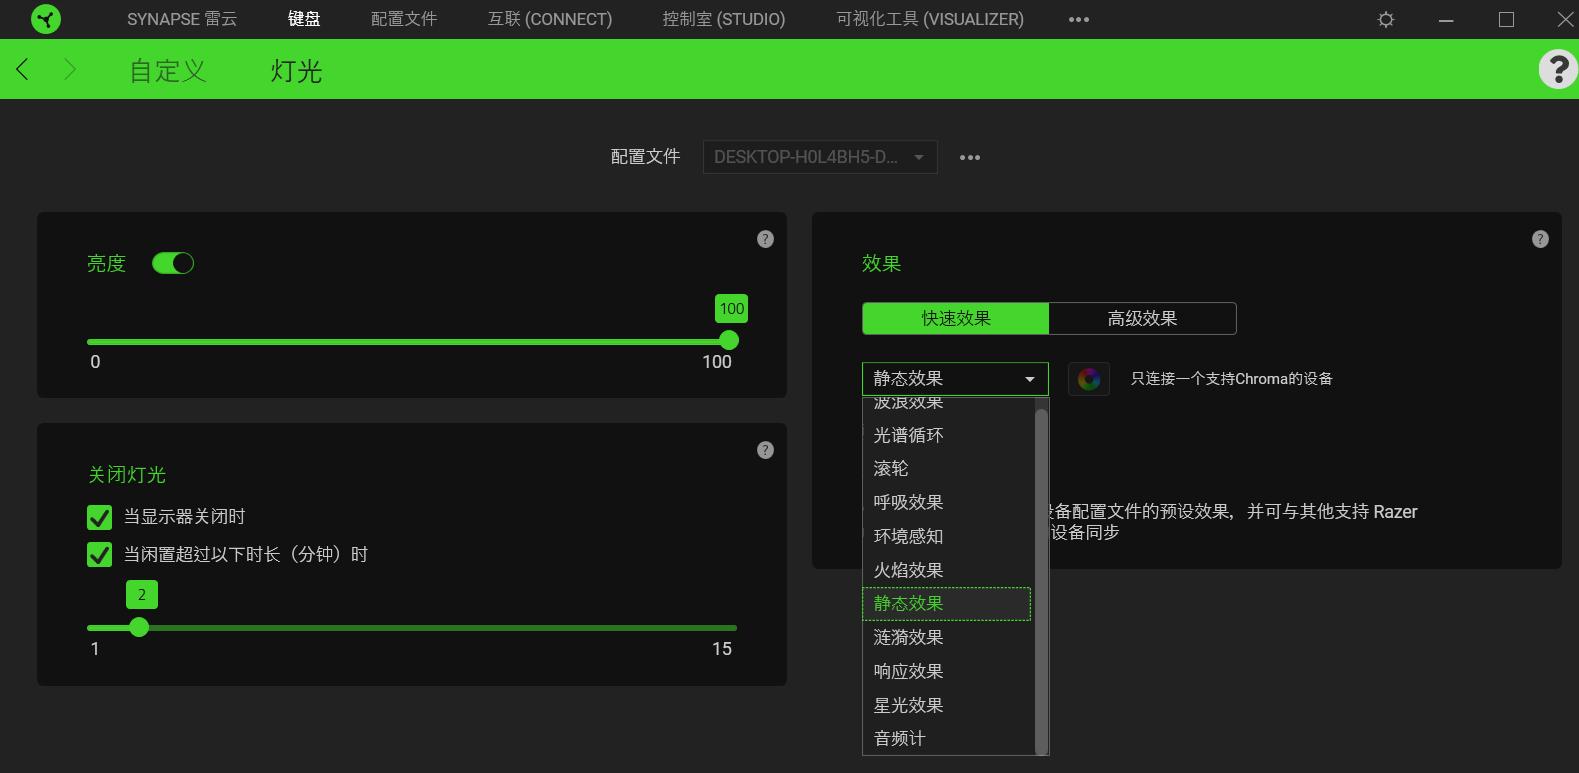Choose 响应效果 from effect list
The height and width of the screenshot is (773, 1579).
click(x=947, y=671)
